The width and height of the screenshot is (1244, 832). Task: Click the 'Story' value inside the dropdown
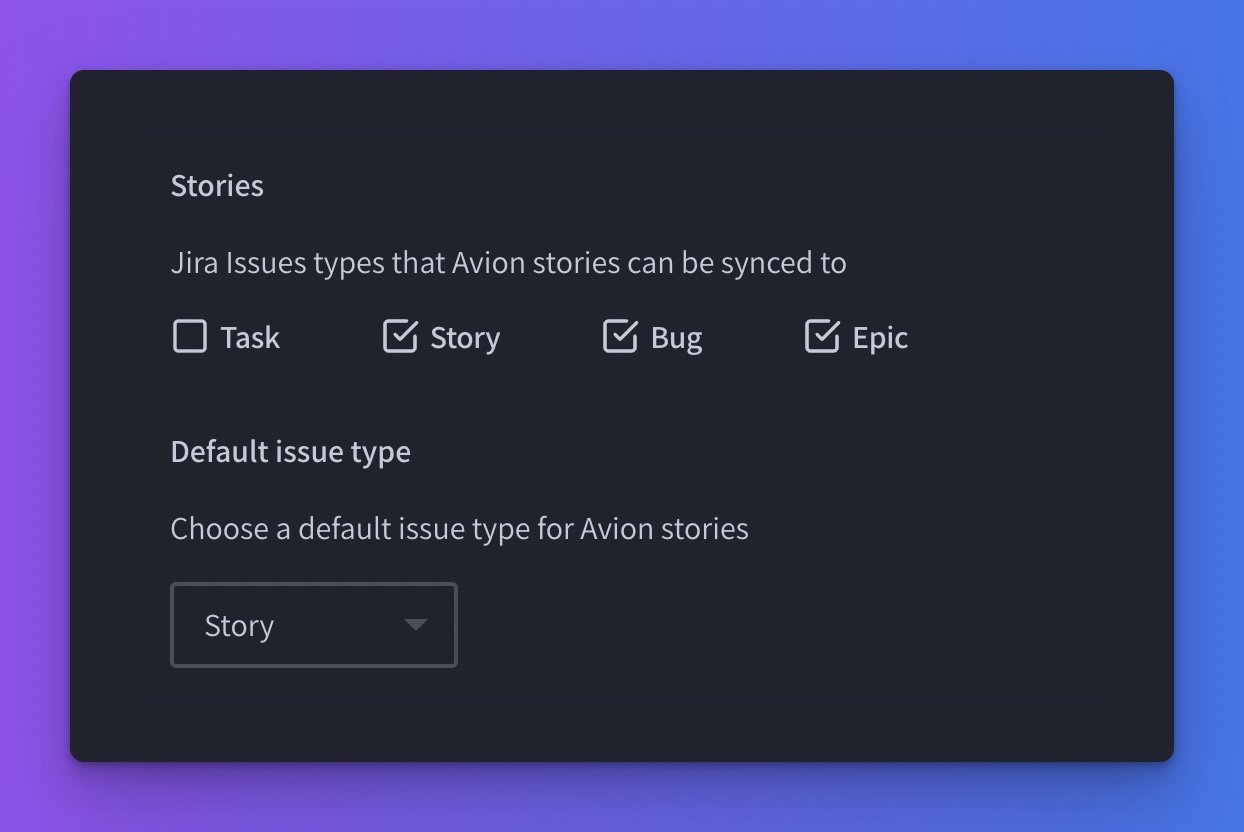[239, 626]
